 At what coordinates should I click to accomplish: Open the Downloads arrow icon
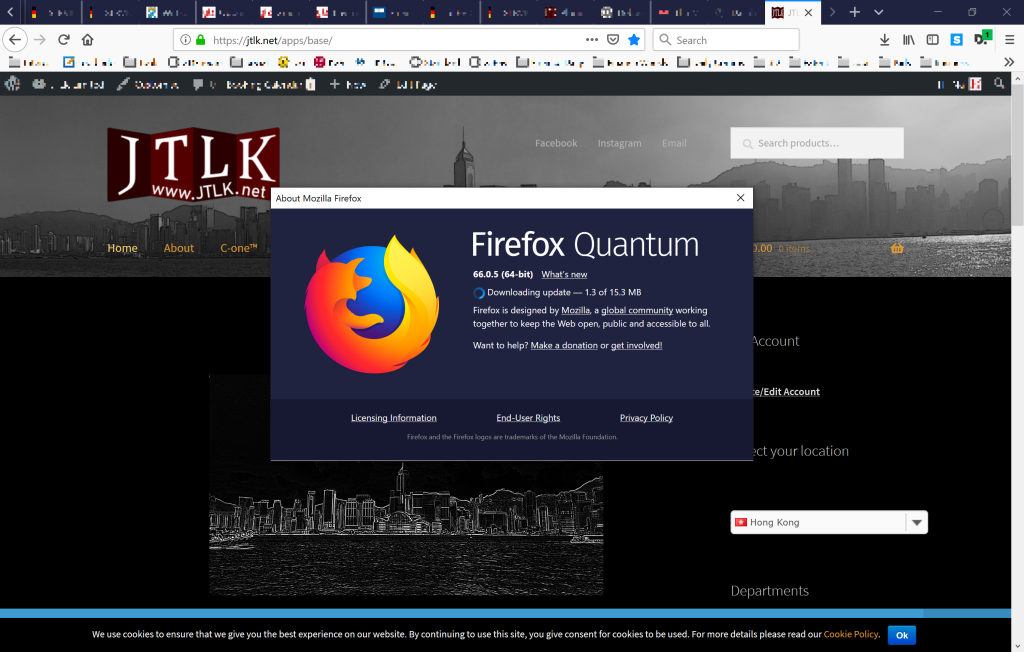[884, 40]
